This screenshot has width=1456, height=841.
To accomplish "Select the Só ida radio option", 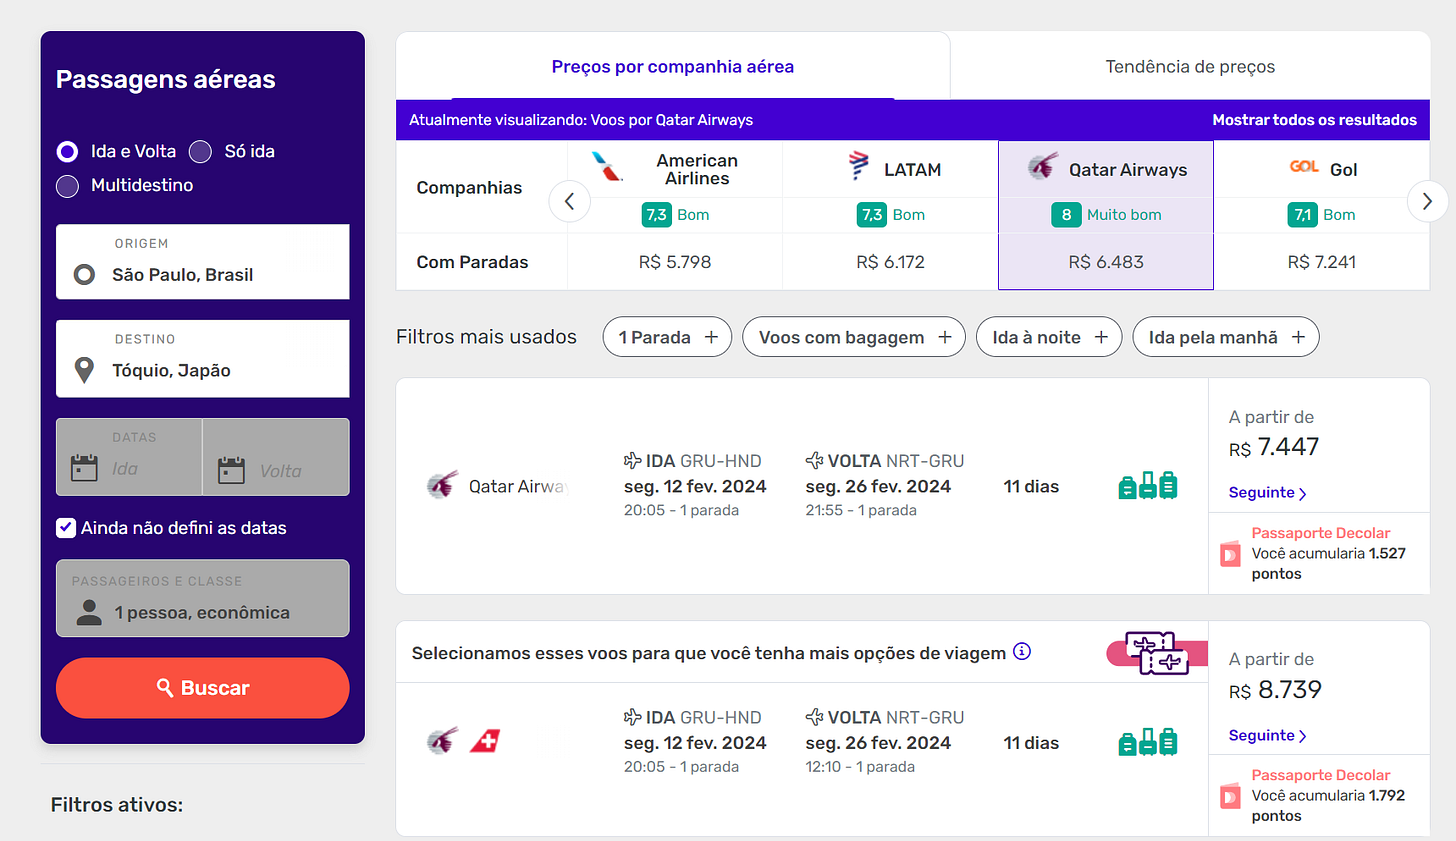I will [x=200, y=151].
